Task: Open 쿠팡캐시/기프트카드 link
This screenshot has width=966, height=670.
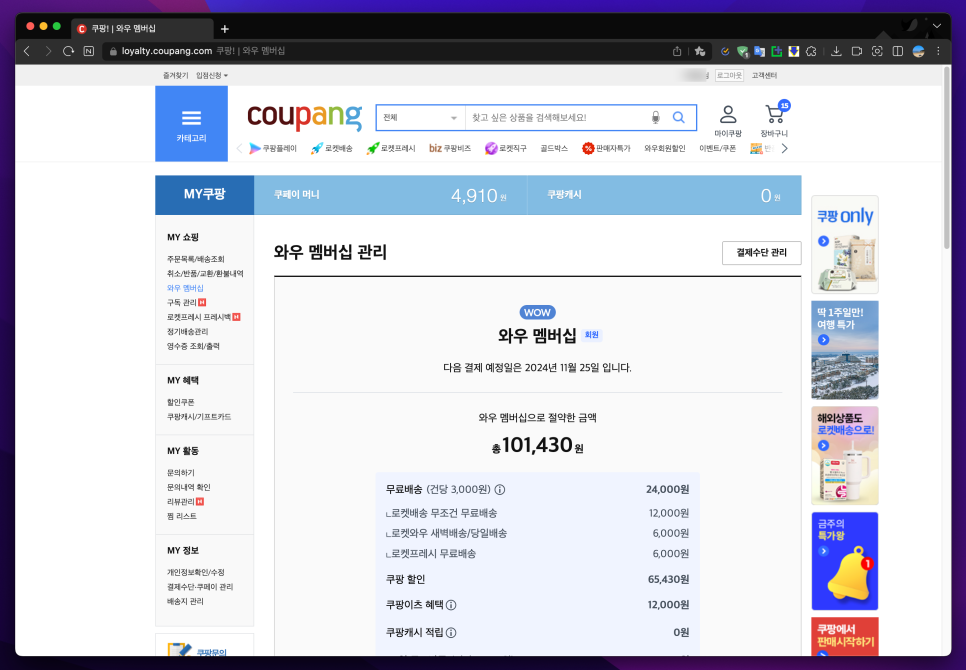Action: (x=199, y=417)
